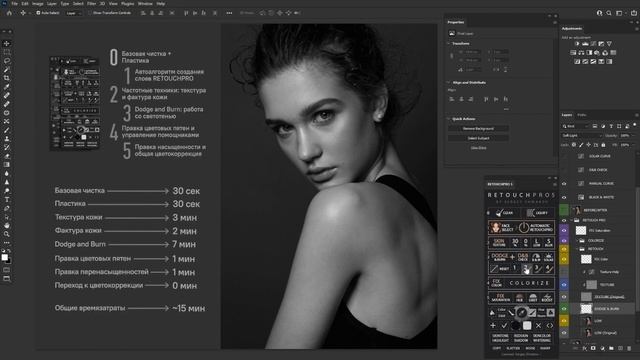Open the layer filter Kind dropdown
640x360 pixels.
576,126
